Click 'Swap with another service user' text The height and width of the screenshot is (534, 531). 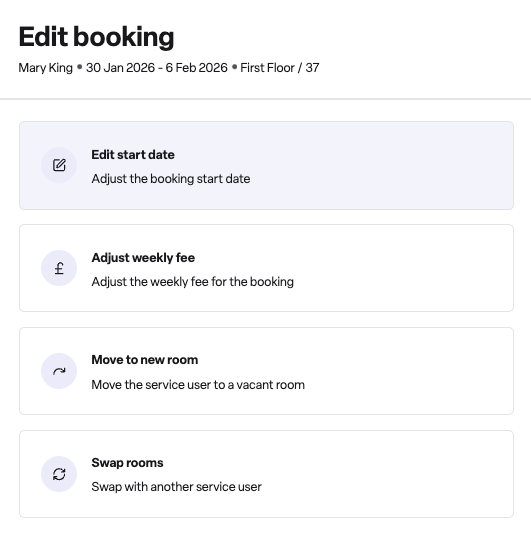coord(176,487)
